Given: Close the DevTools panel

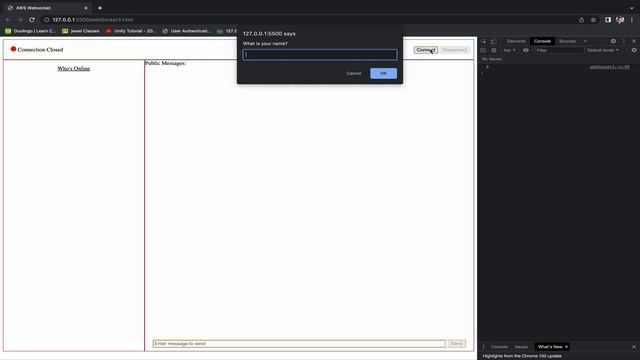Looking at the screenshot, I should [x=634, y=41].
